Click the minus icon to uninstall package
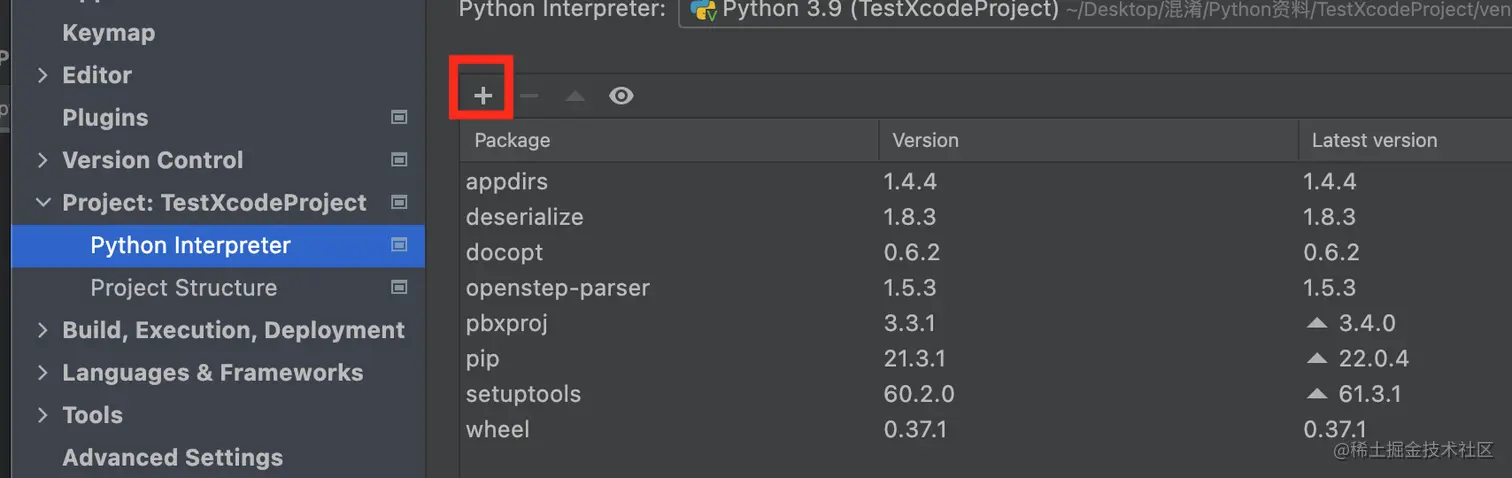Screen dimensions: 1512x478 tap(530, 96)
